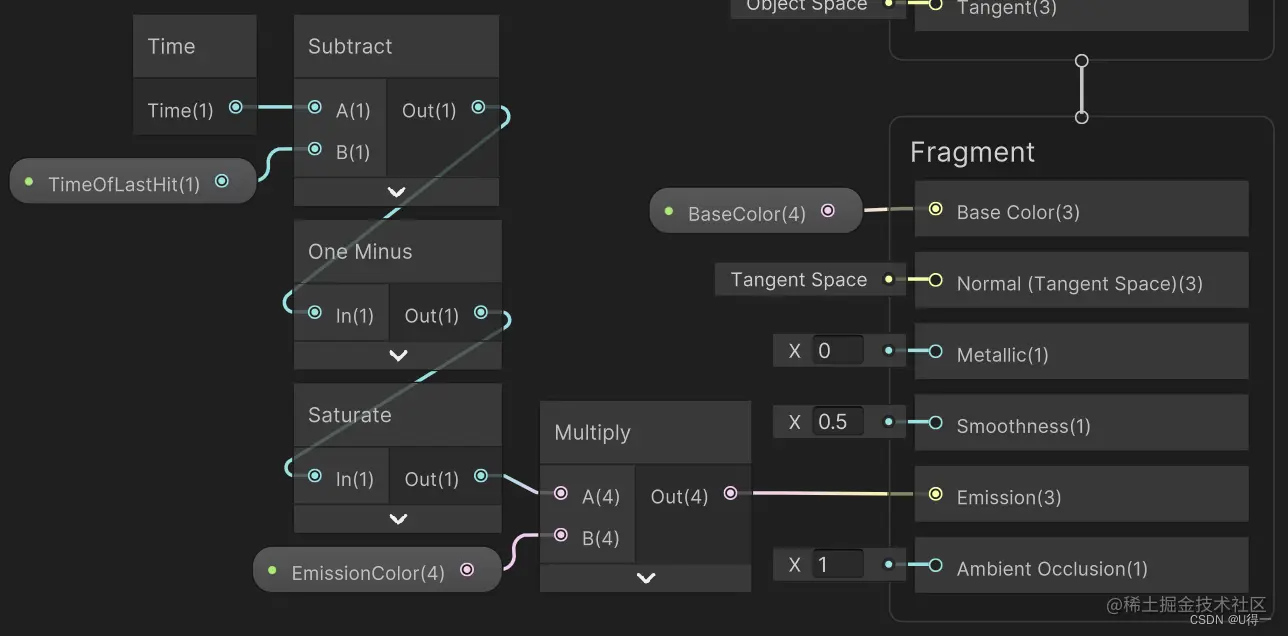Select the Subtract node header
The height and width of the screenshot is (636, 1288).
click(x=397, y=46)
